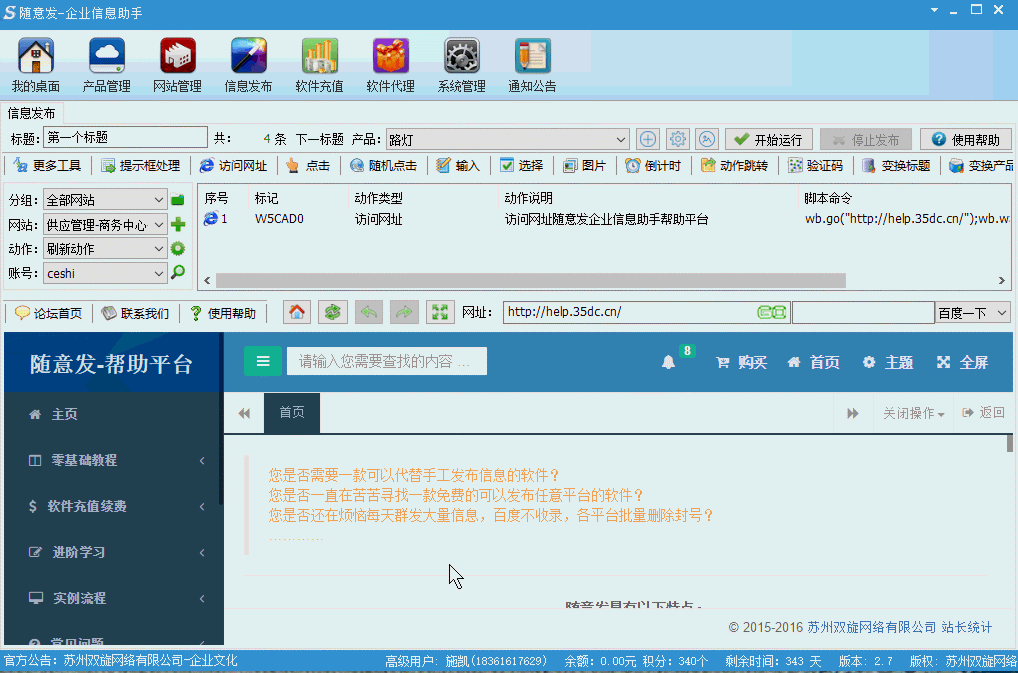1018x673 pixels.
Task: Select the 信息发布 tab
Action: (x=31, y=113)
